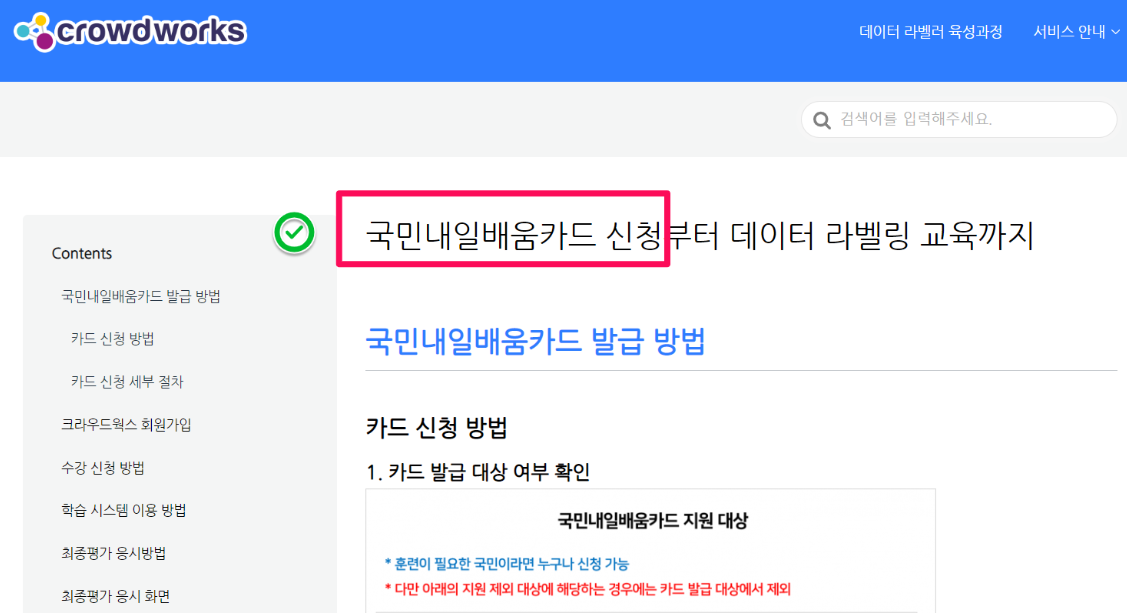Select 크라우드웍스 회원가입 in Contents
The width and height of the screenshot is (1127, 616).
[126, 425]
